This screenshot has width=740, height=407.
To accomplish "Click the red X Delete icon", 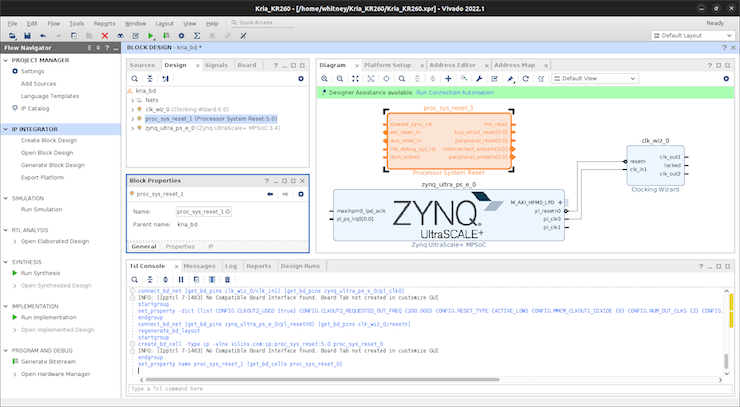I will point(105,36).
